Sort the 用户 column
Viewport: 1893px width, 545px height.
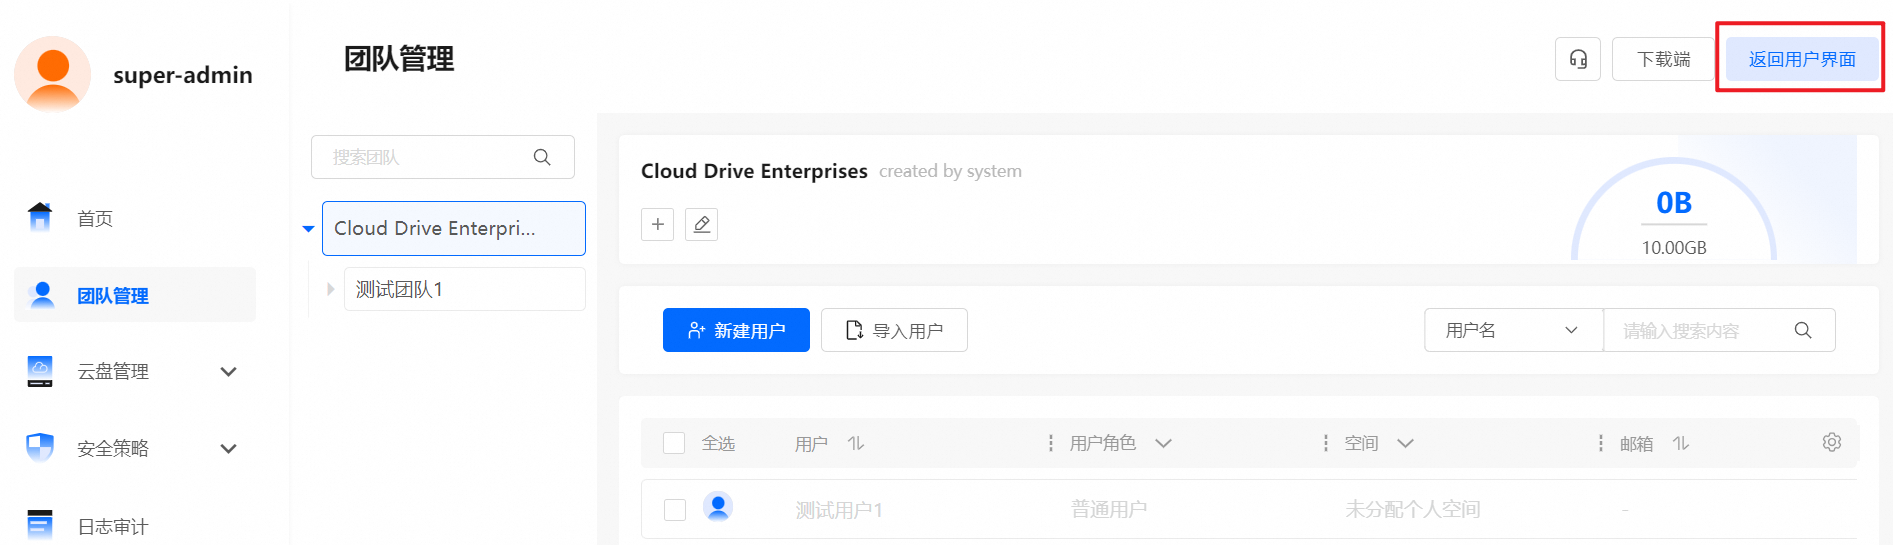point(856,443)
